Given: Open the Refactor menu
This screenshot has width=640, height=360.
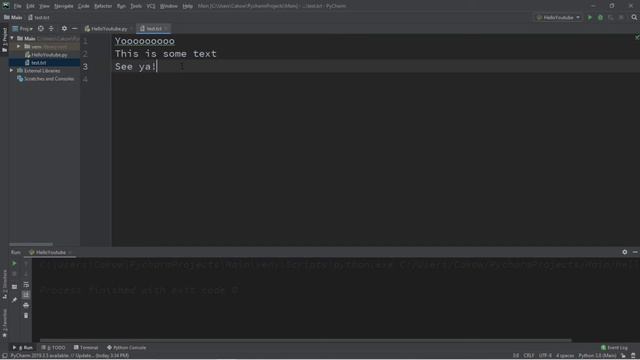Looking at the screenshot, I should pyautogui.click(x=103, y=6).
